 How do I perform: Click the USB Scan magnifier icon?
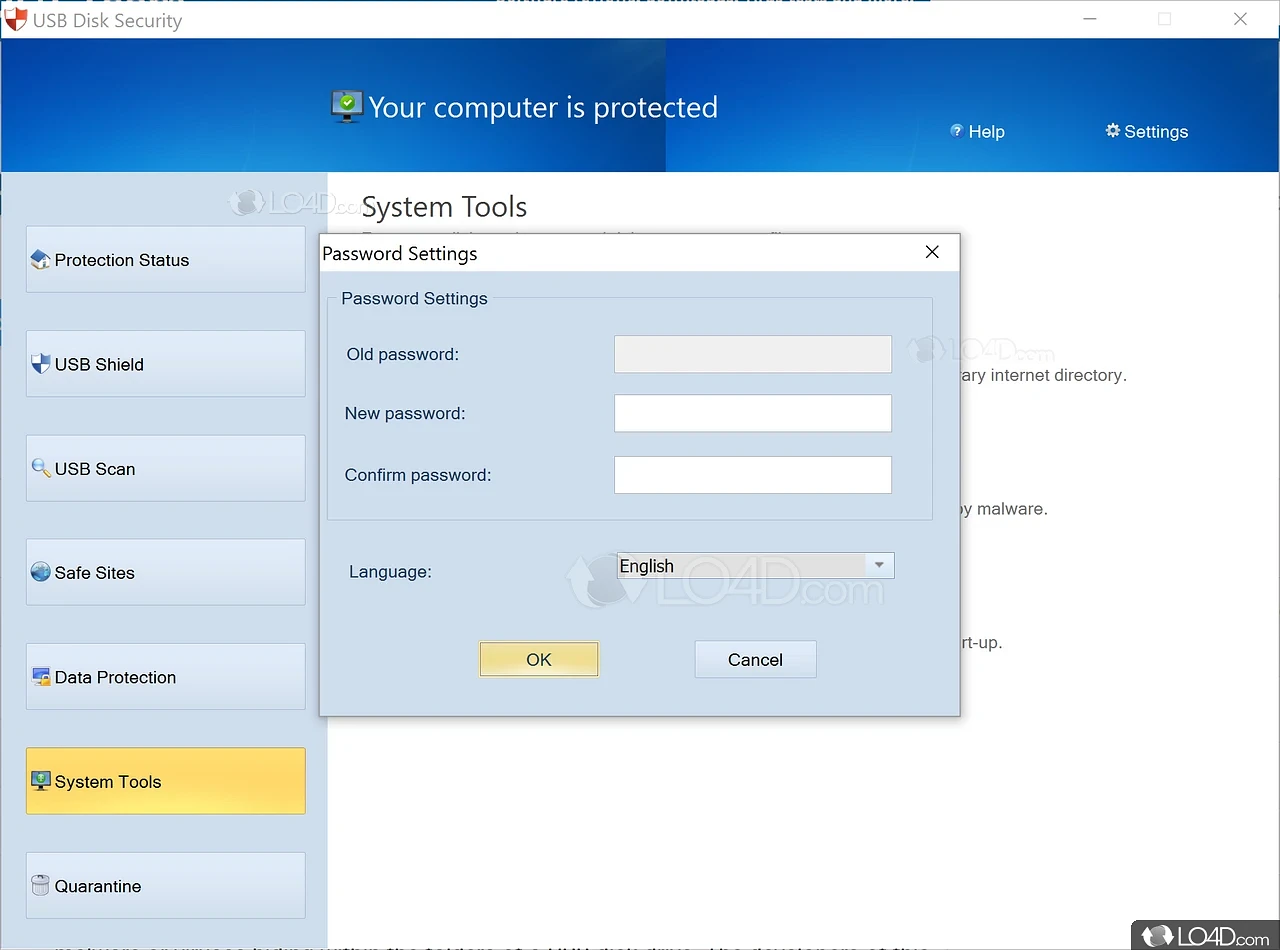coord(40,468)
